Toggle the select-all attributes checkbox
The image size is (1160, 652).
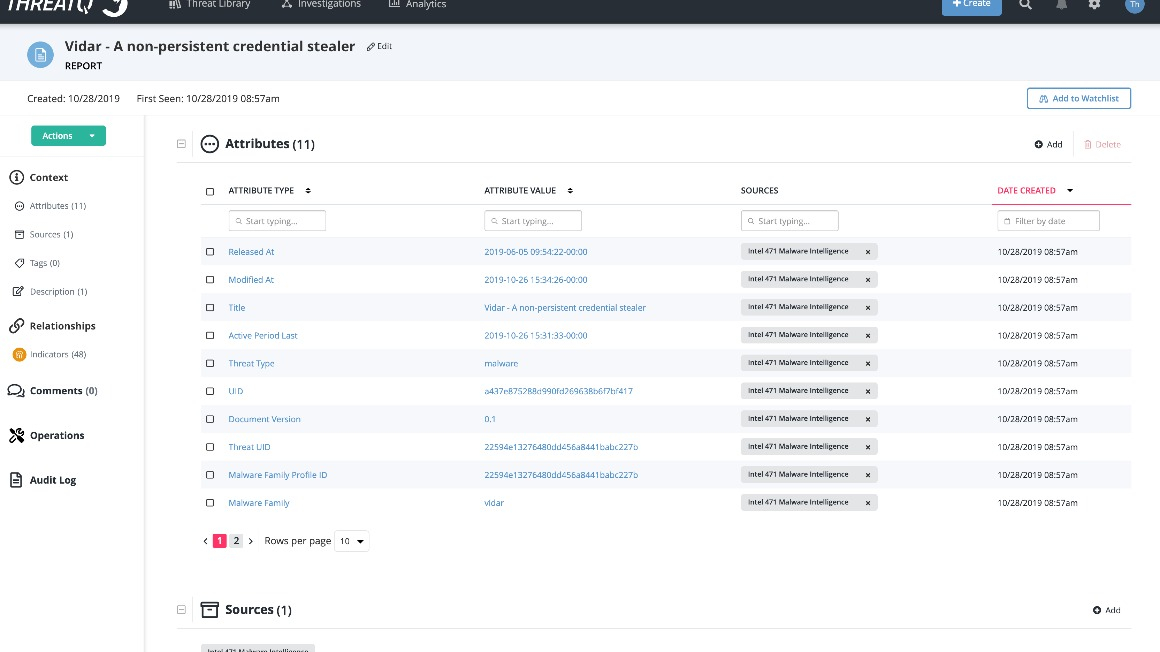pos(210,191)
